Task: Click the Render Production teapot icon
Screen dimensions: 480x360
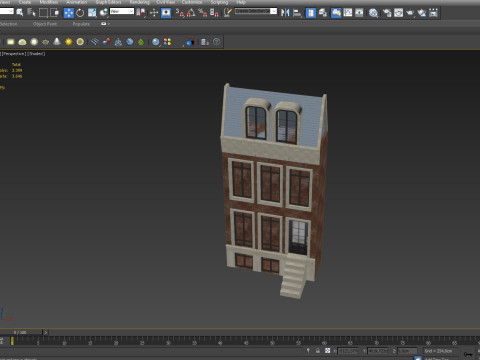Action: click(x=410, y=13)
